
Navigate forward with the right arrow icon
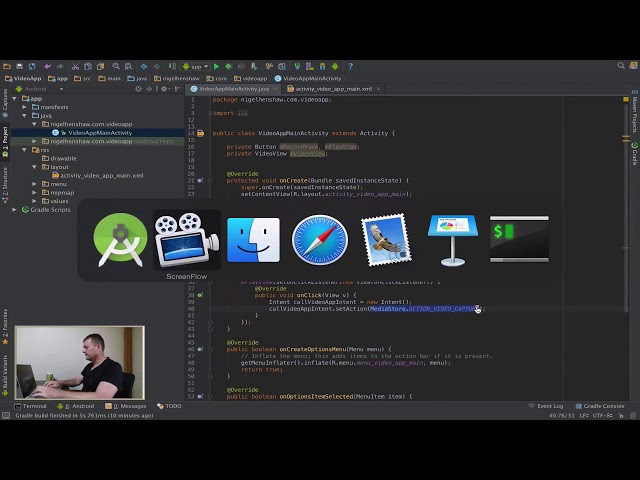156,66
